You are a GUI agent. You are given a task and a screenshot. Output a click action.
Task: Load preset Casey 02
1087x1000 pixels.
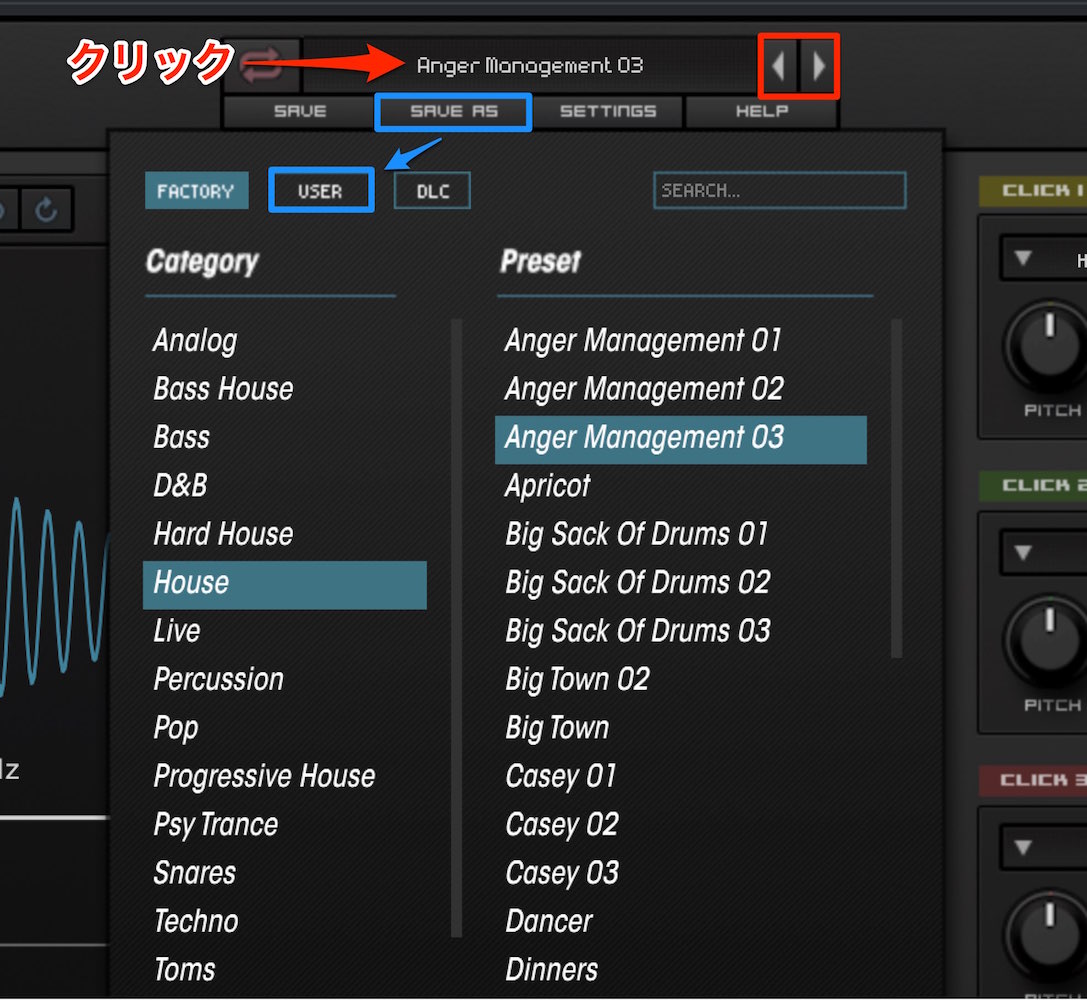[x=681, y=825]
